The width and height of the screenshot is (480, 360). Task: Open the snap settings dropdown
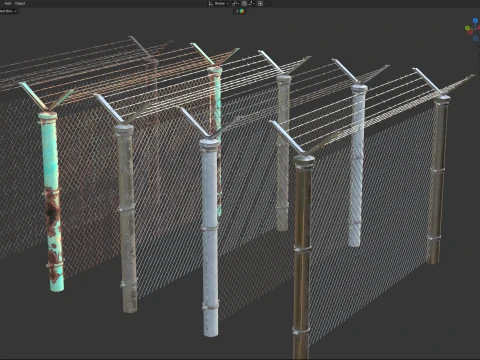252,3
